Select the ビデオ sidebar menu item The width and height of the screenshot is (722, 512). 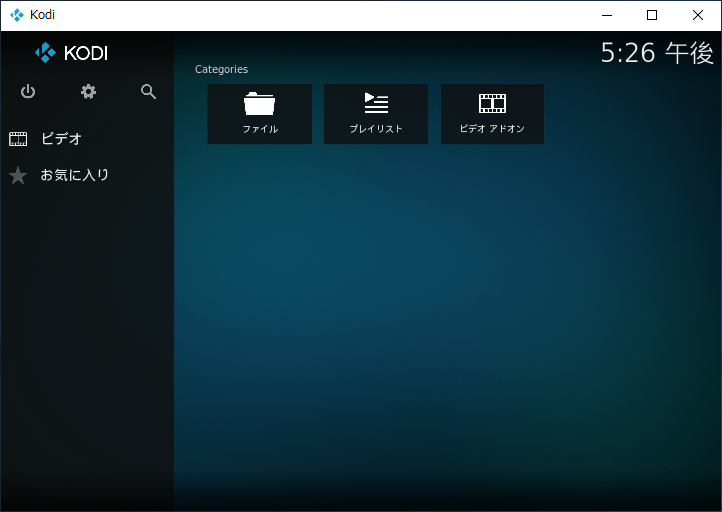pos(62,139)
